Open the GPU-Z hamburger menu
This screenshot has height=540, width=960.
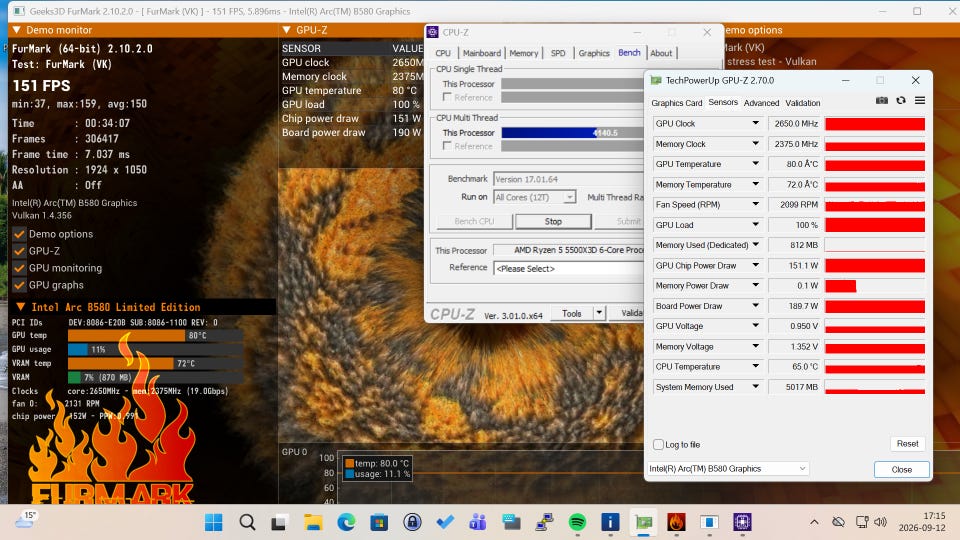click(x=920, y=100)
